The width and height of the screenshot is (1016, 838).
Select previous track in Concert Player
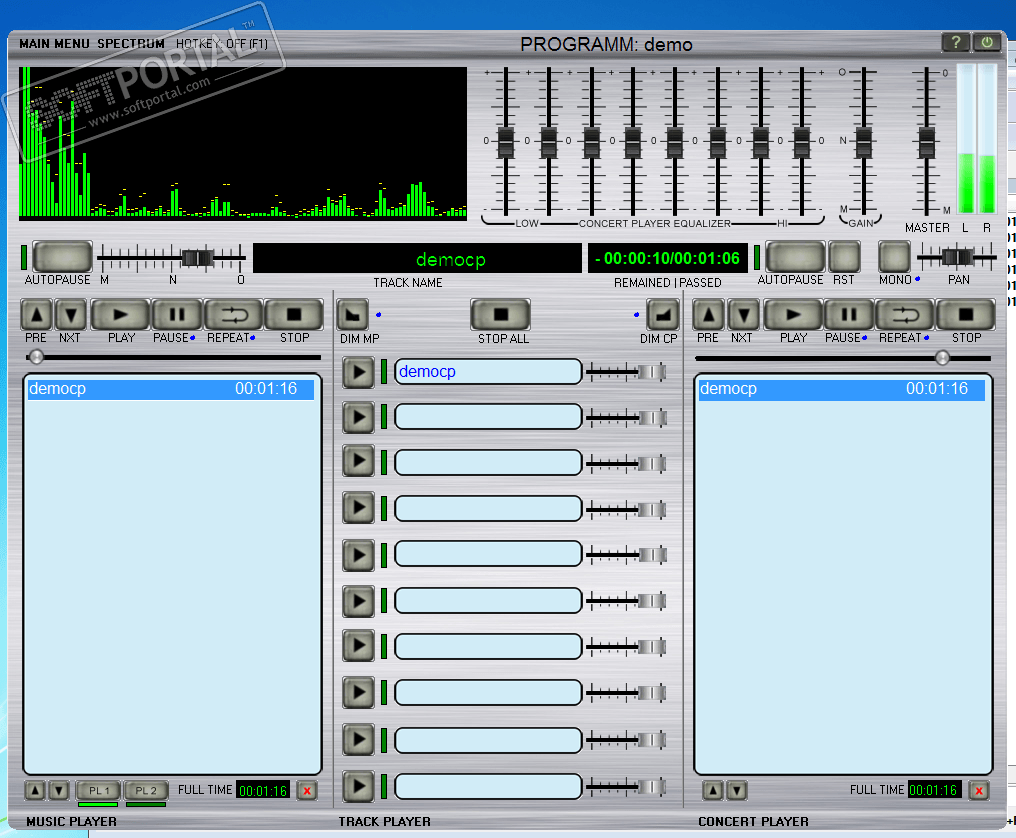[708, 315]
